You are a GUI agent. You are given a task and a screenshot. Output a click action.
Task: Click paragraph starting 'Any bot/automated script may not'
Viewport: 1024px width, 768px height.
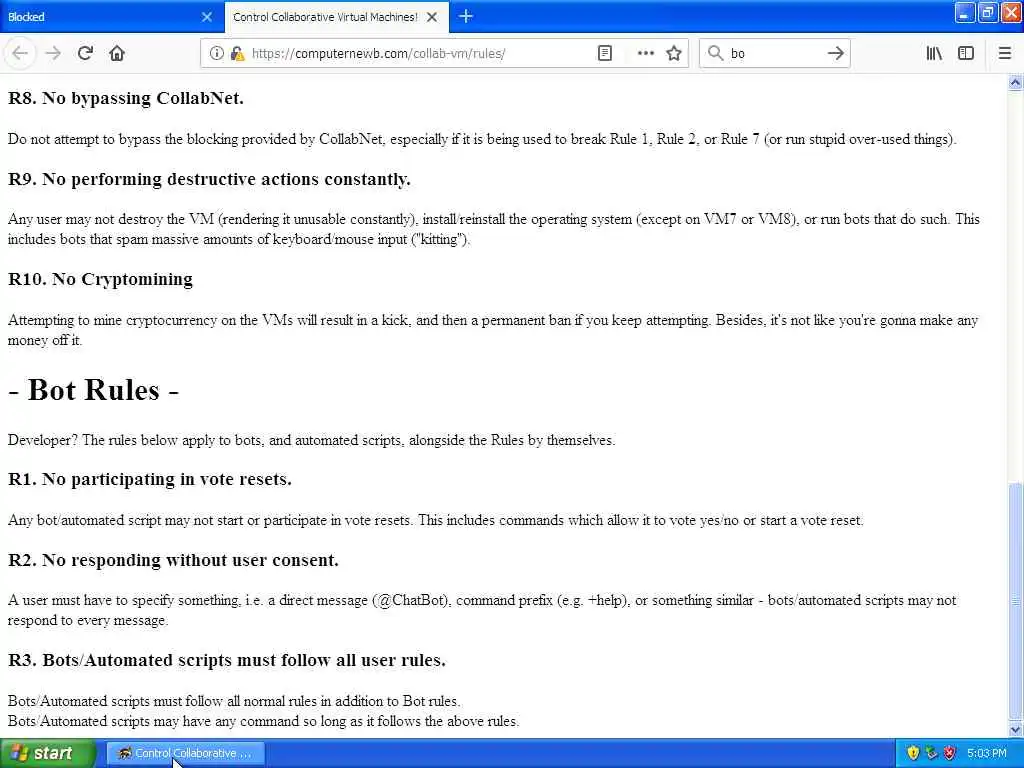[x=436, y=520]
